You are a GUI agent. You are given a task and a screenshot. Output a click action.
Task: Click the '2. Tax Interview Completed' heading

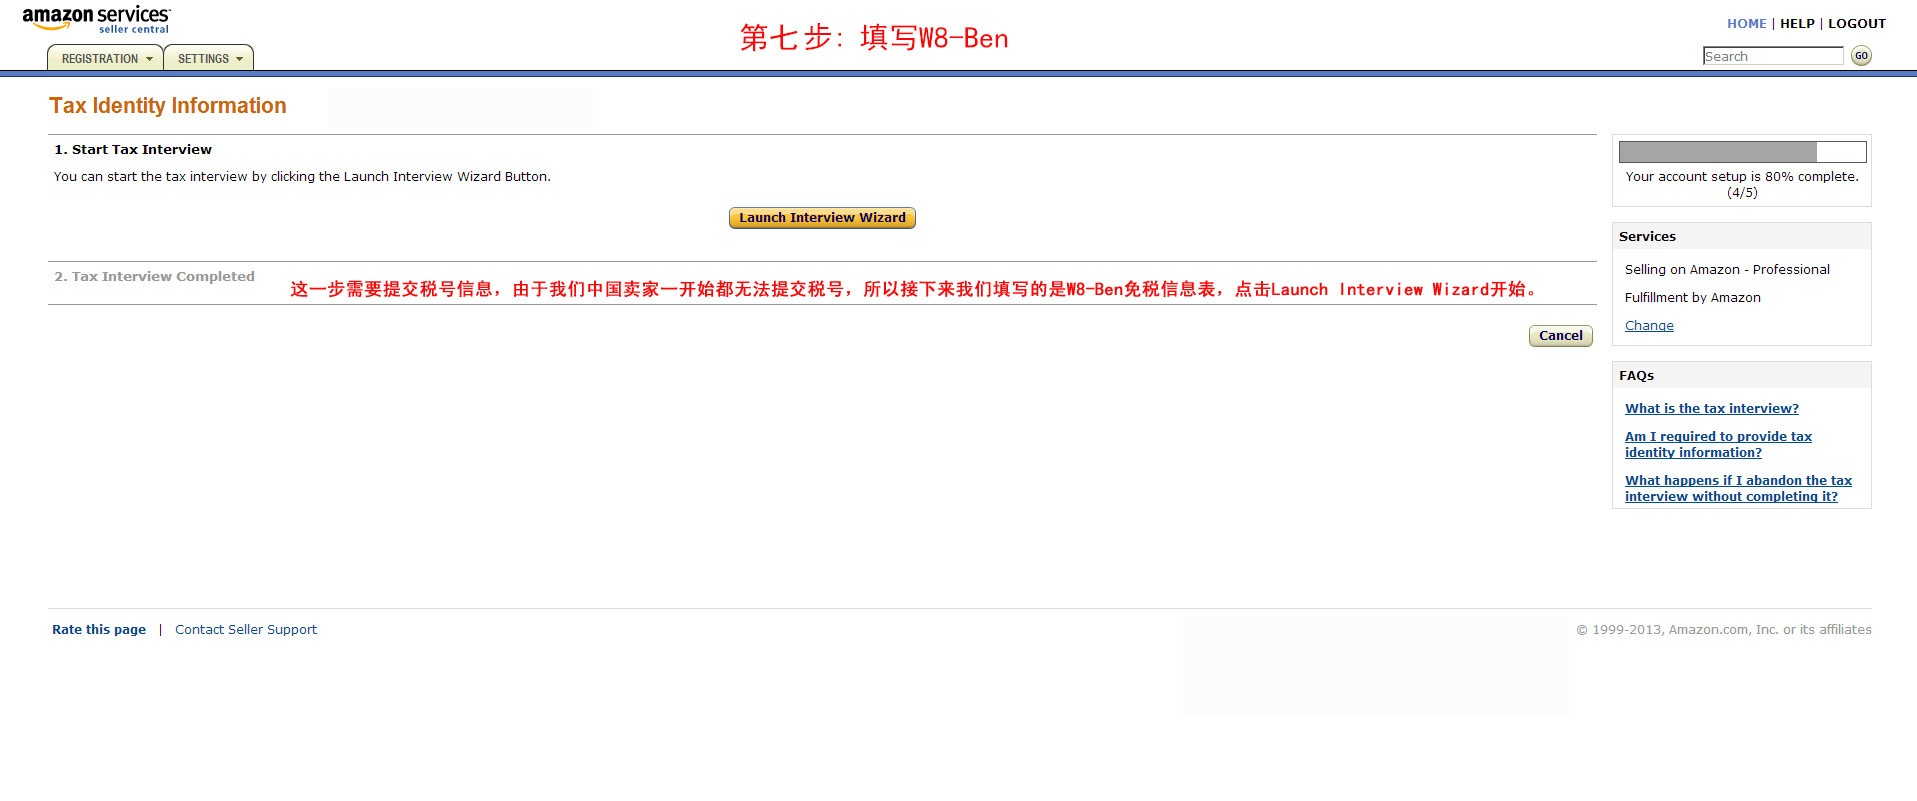point(154,276)
